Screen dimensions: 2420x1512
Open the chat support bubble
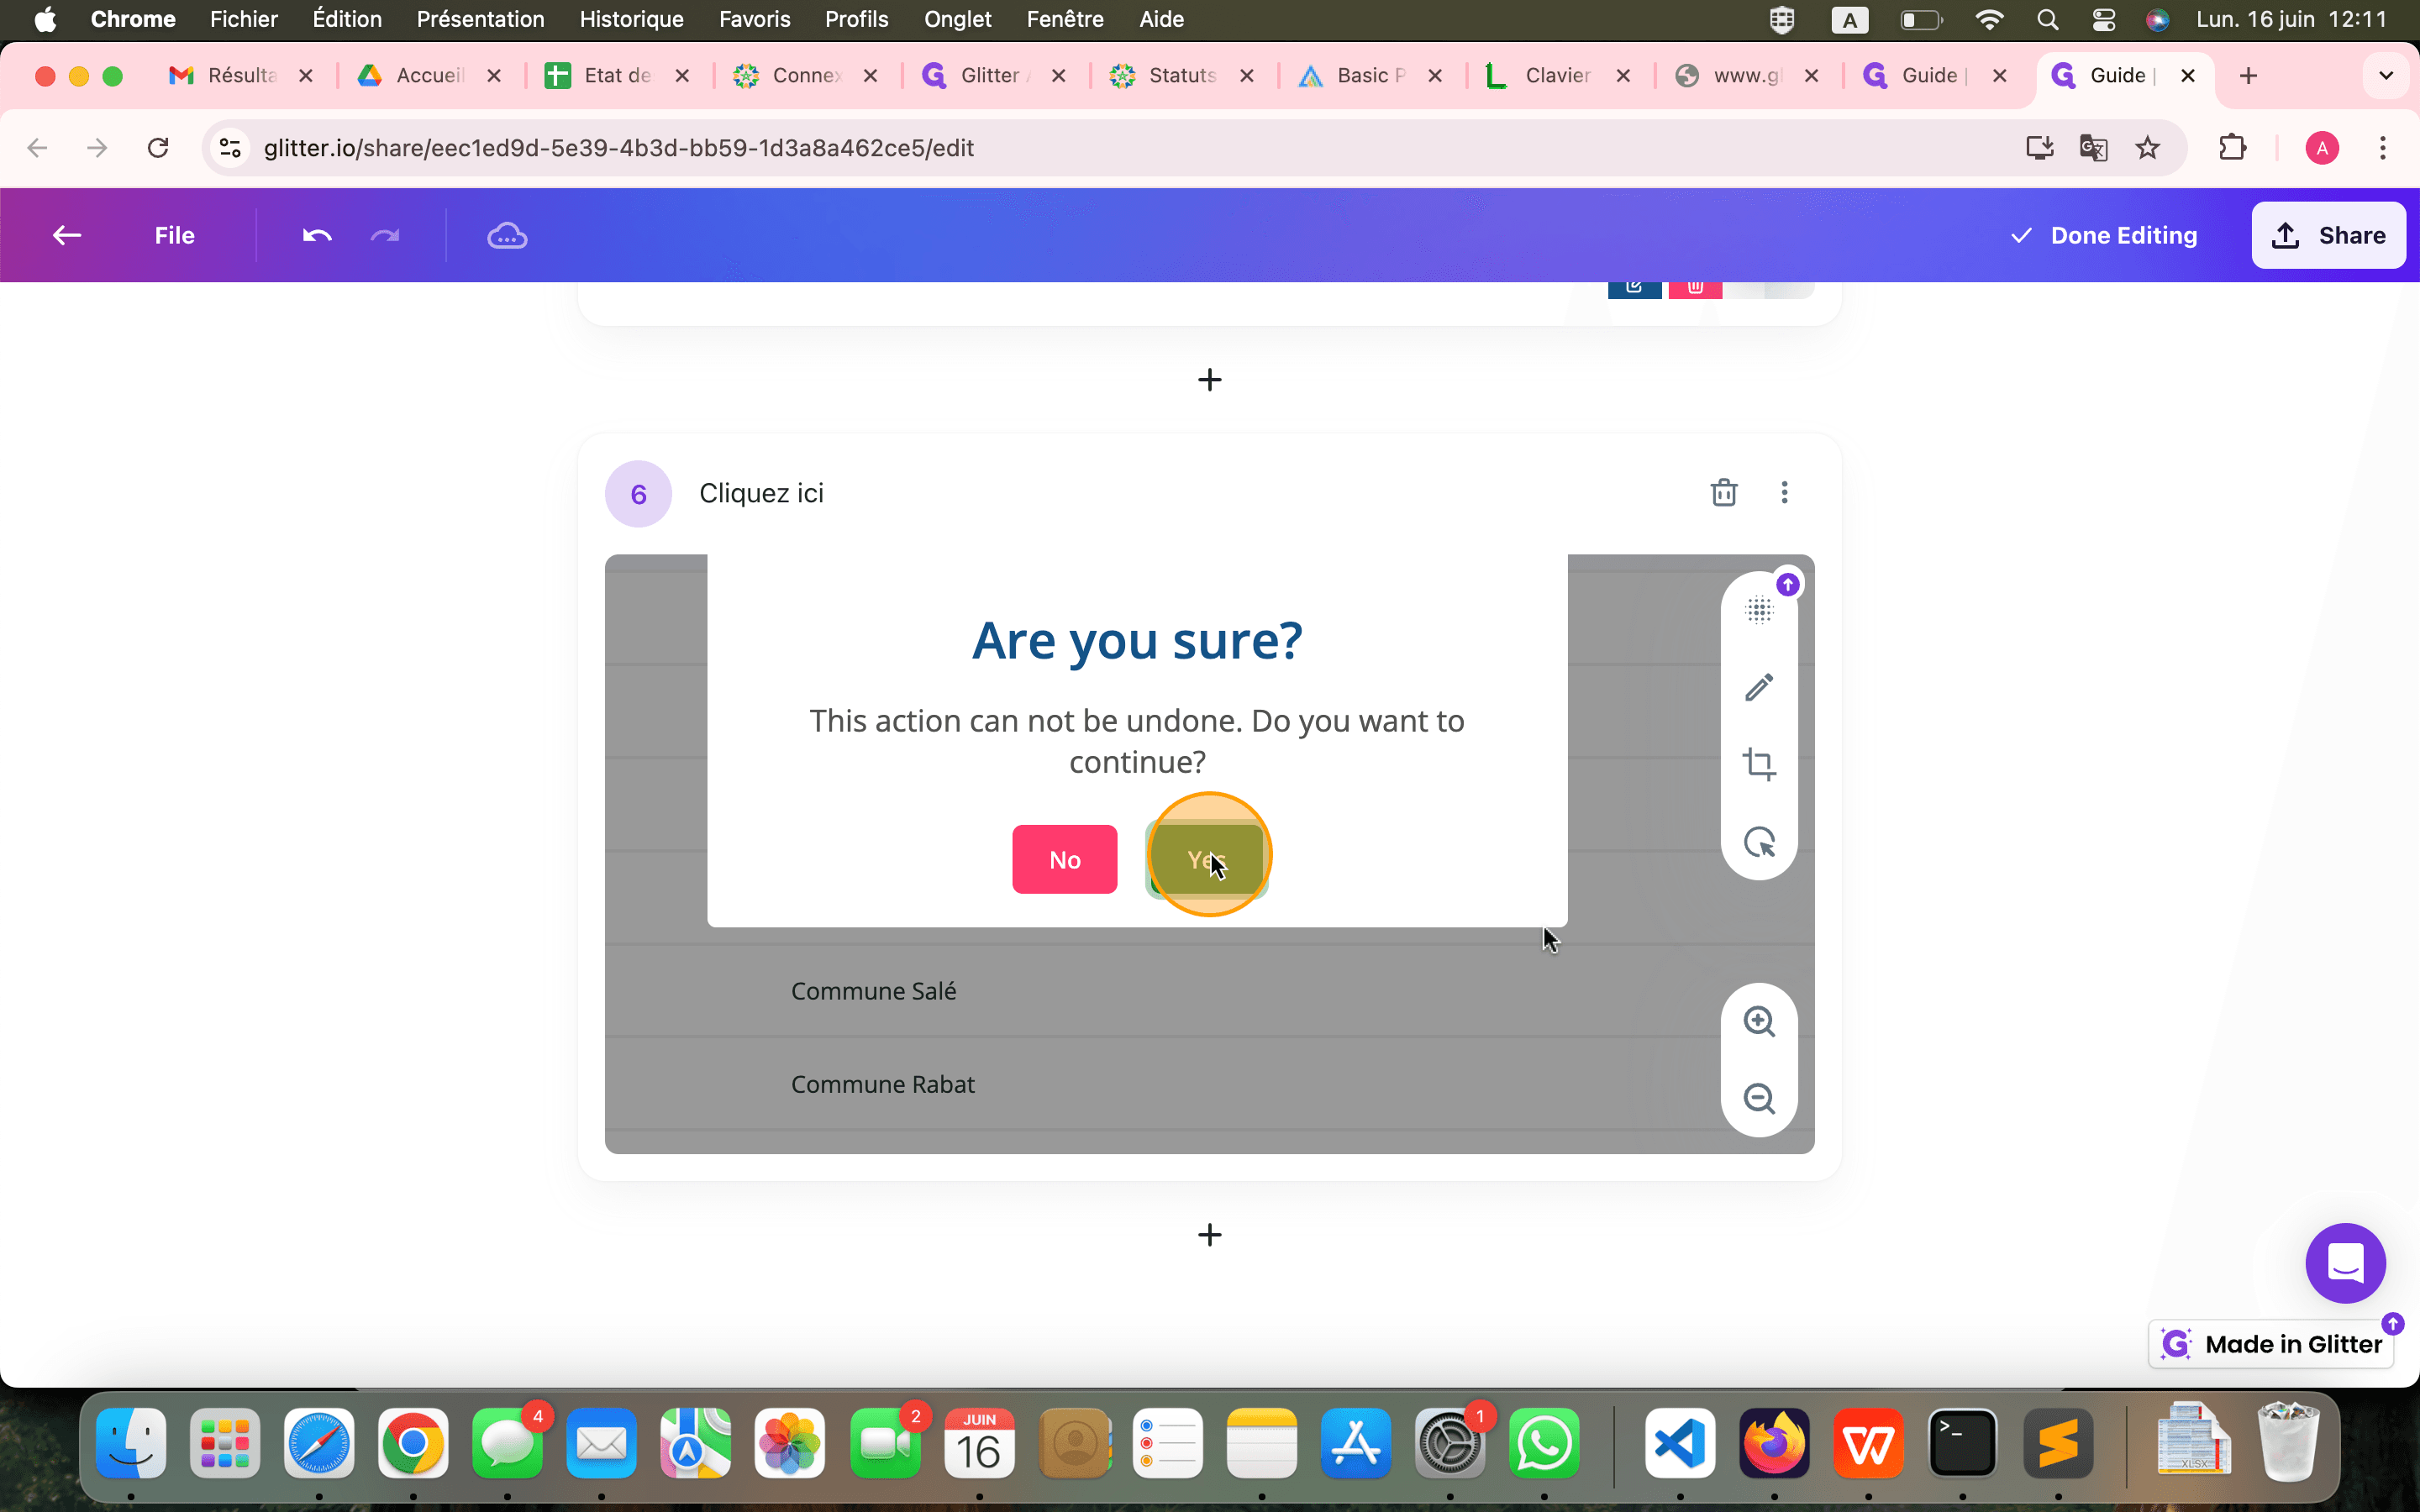(2344, 1263)
